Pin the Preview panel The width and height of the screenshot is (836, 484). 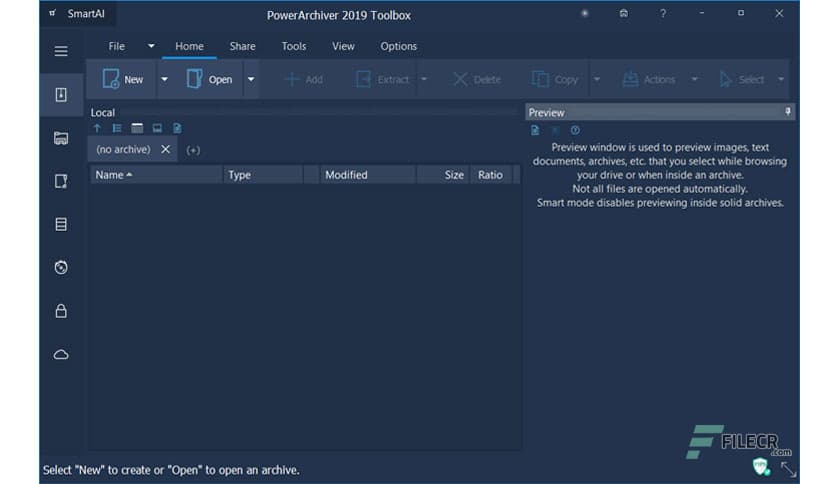tap(787, 111)
